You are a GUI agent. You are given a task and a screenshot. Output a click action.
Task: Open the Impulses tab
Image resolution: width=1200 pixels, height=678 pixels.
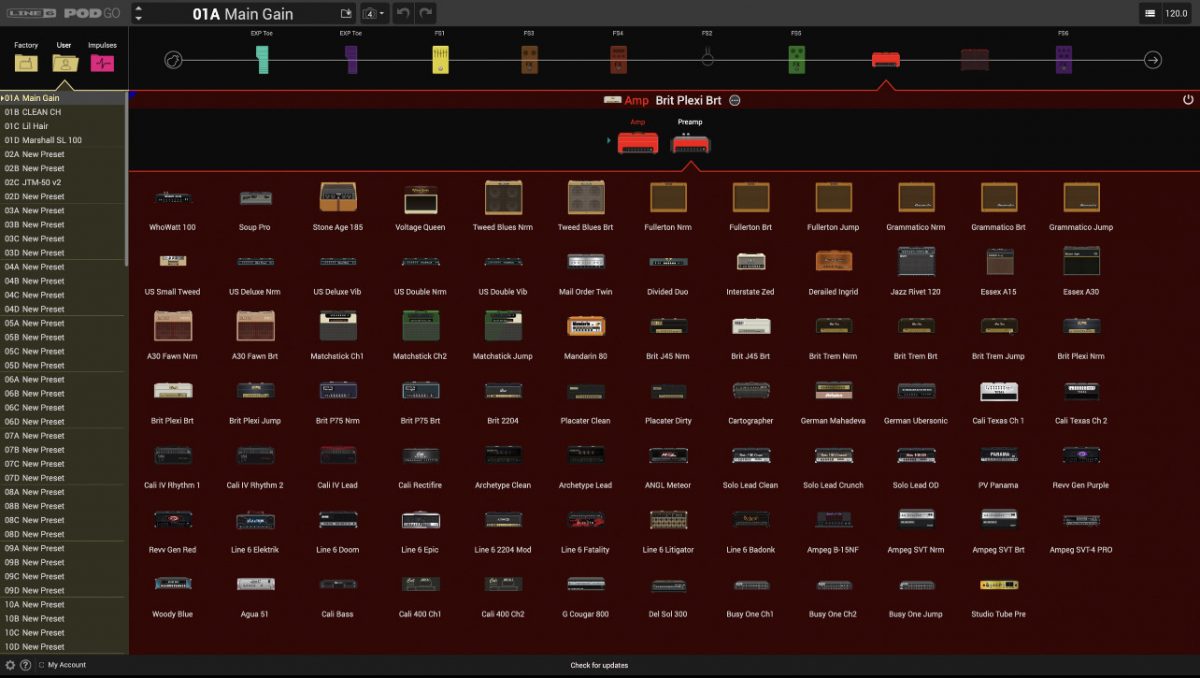coord(102,57)
